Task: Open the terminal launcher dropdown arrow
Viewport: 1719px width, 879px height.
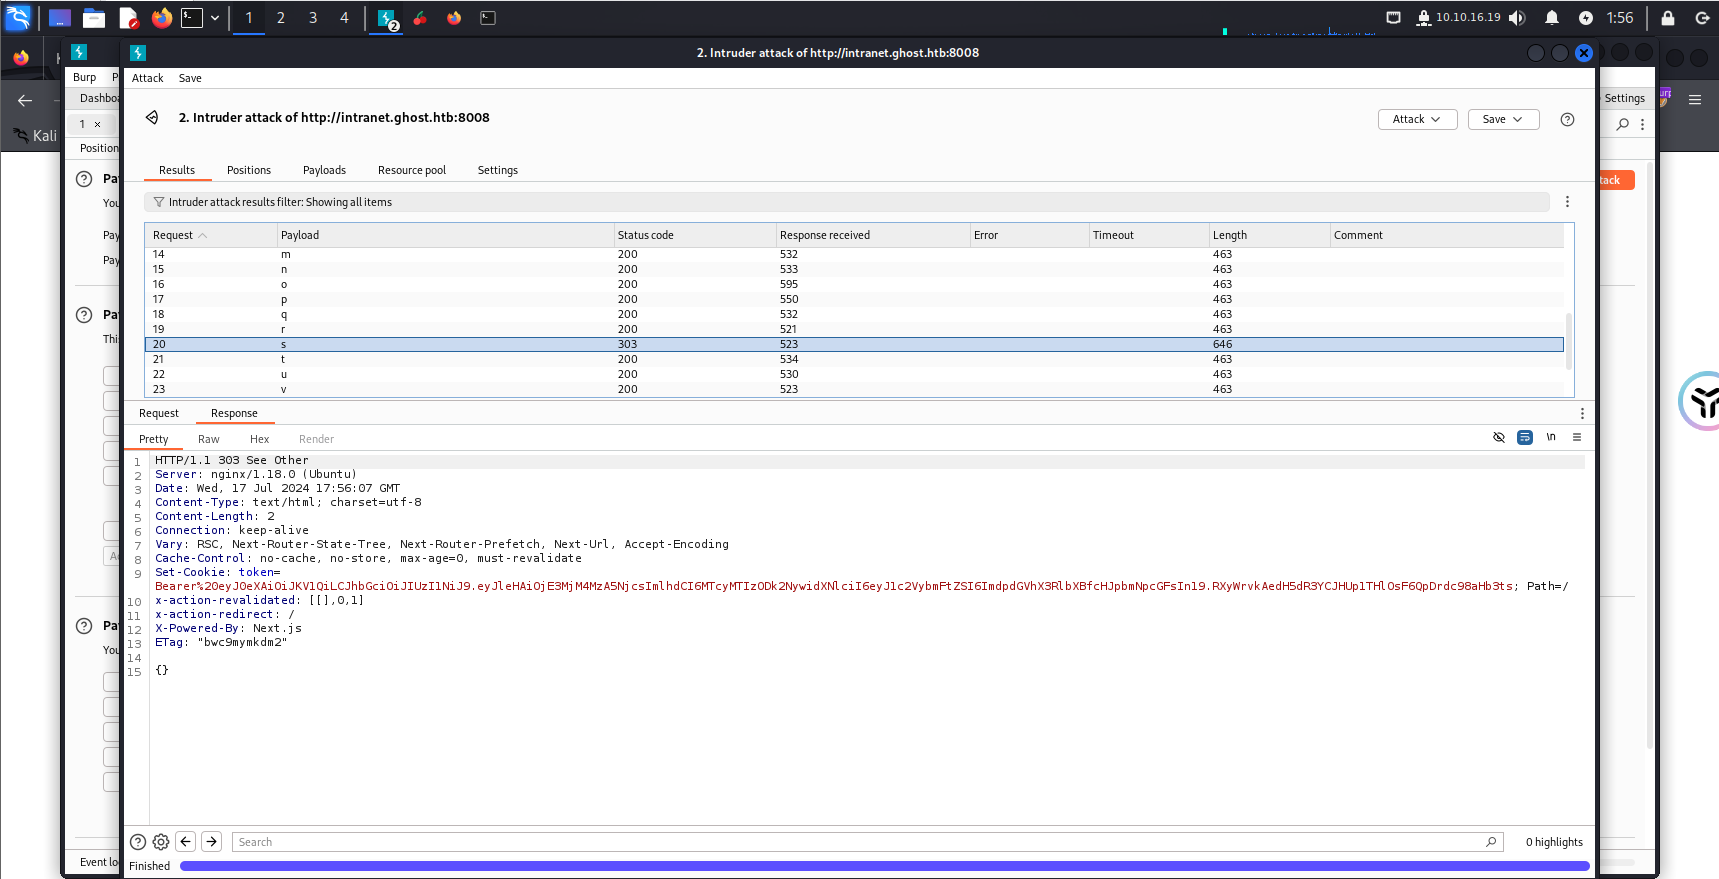Action: tap(215, 18)
